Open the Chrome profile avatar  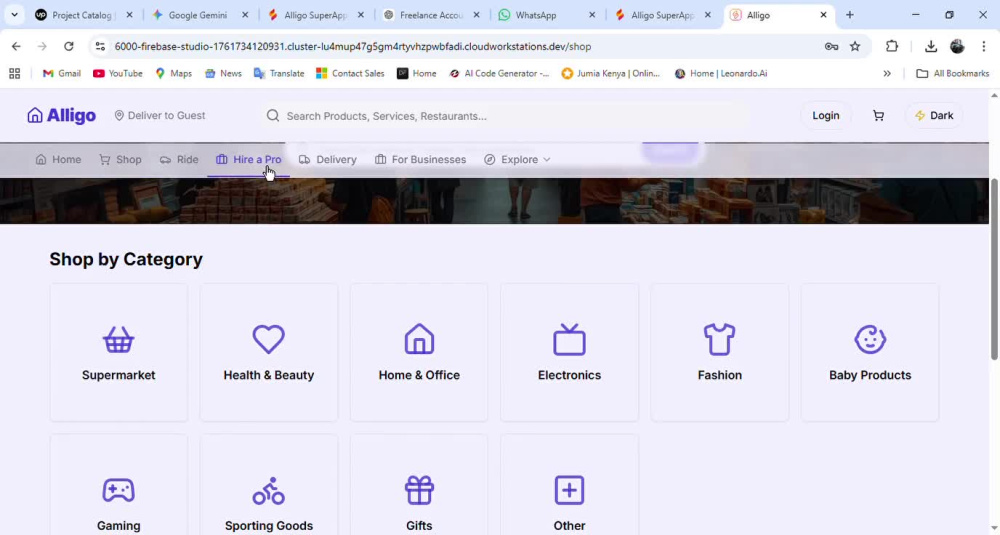pos(957,46)
